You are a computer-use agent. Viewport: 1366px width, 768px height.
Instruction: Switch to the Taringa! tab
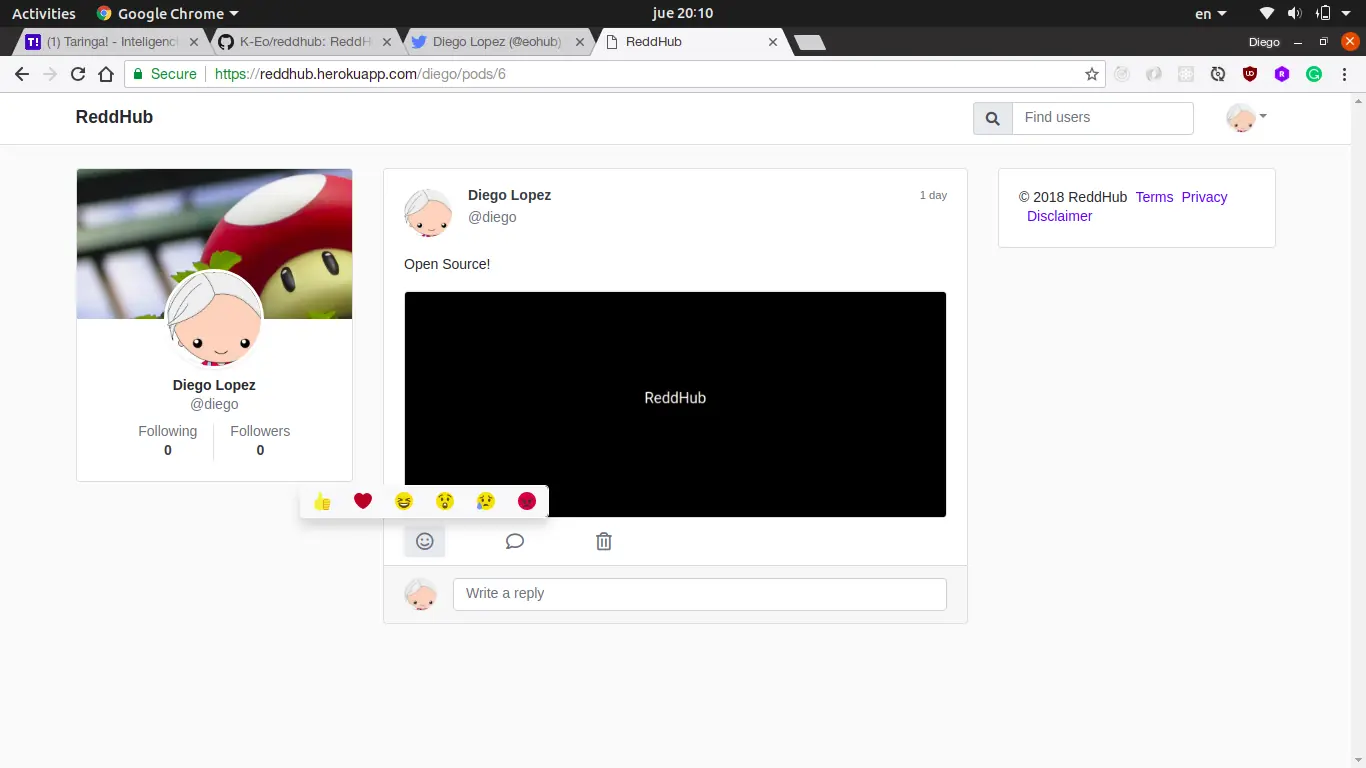(112, 42)
